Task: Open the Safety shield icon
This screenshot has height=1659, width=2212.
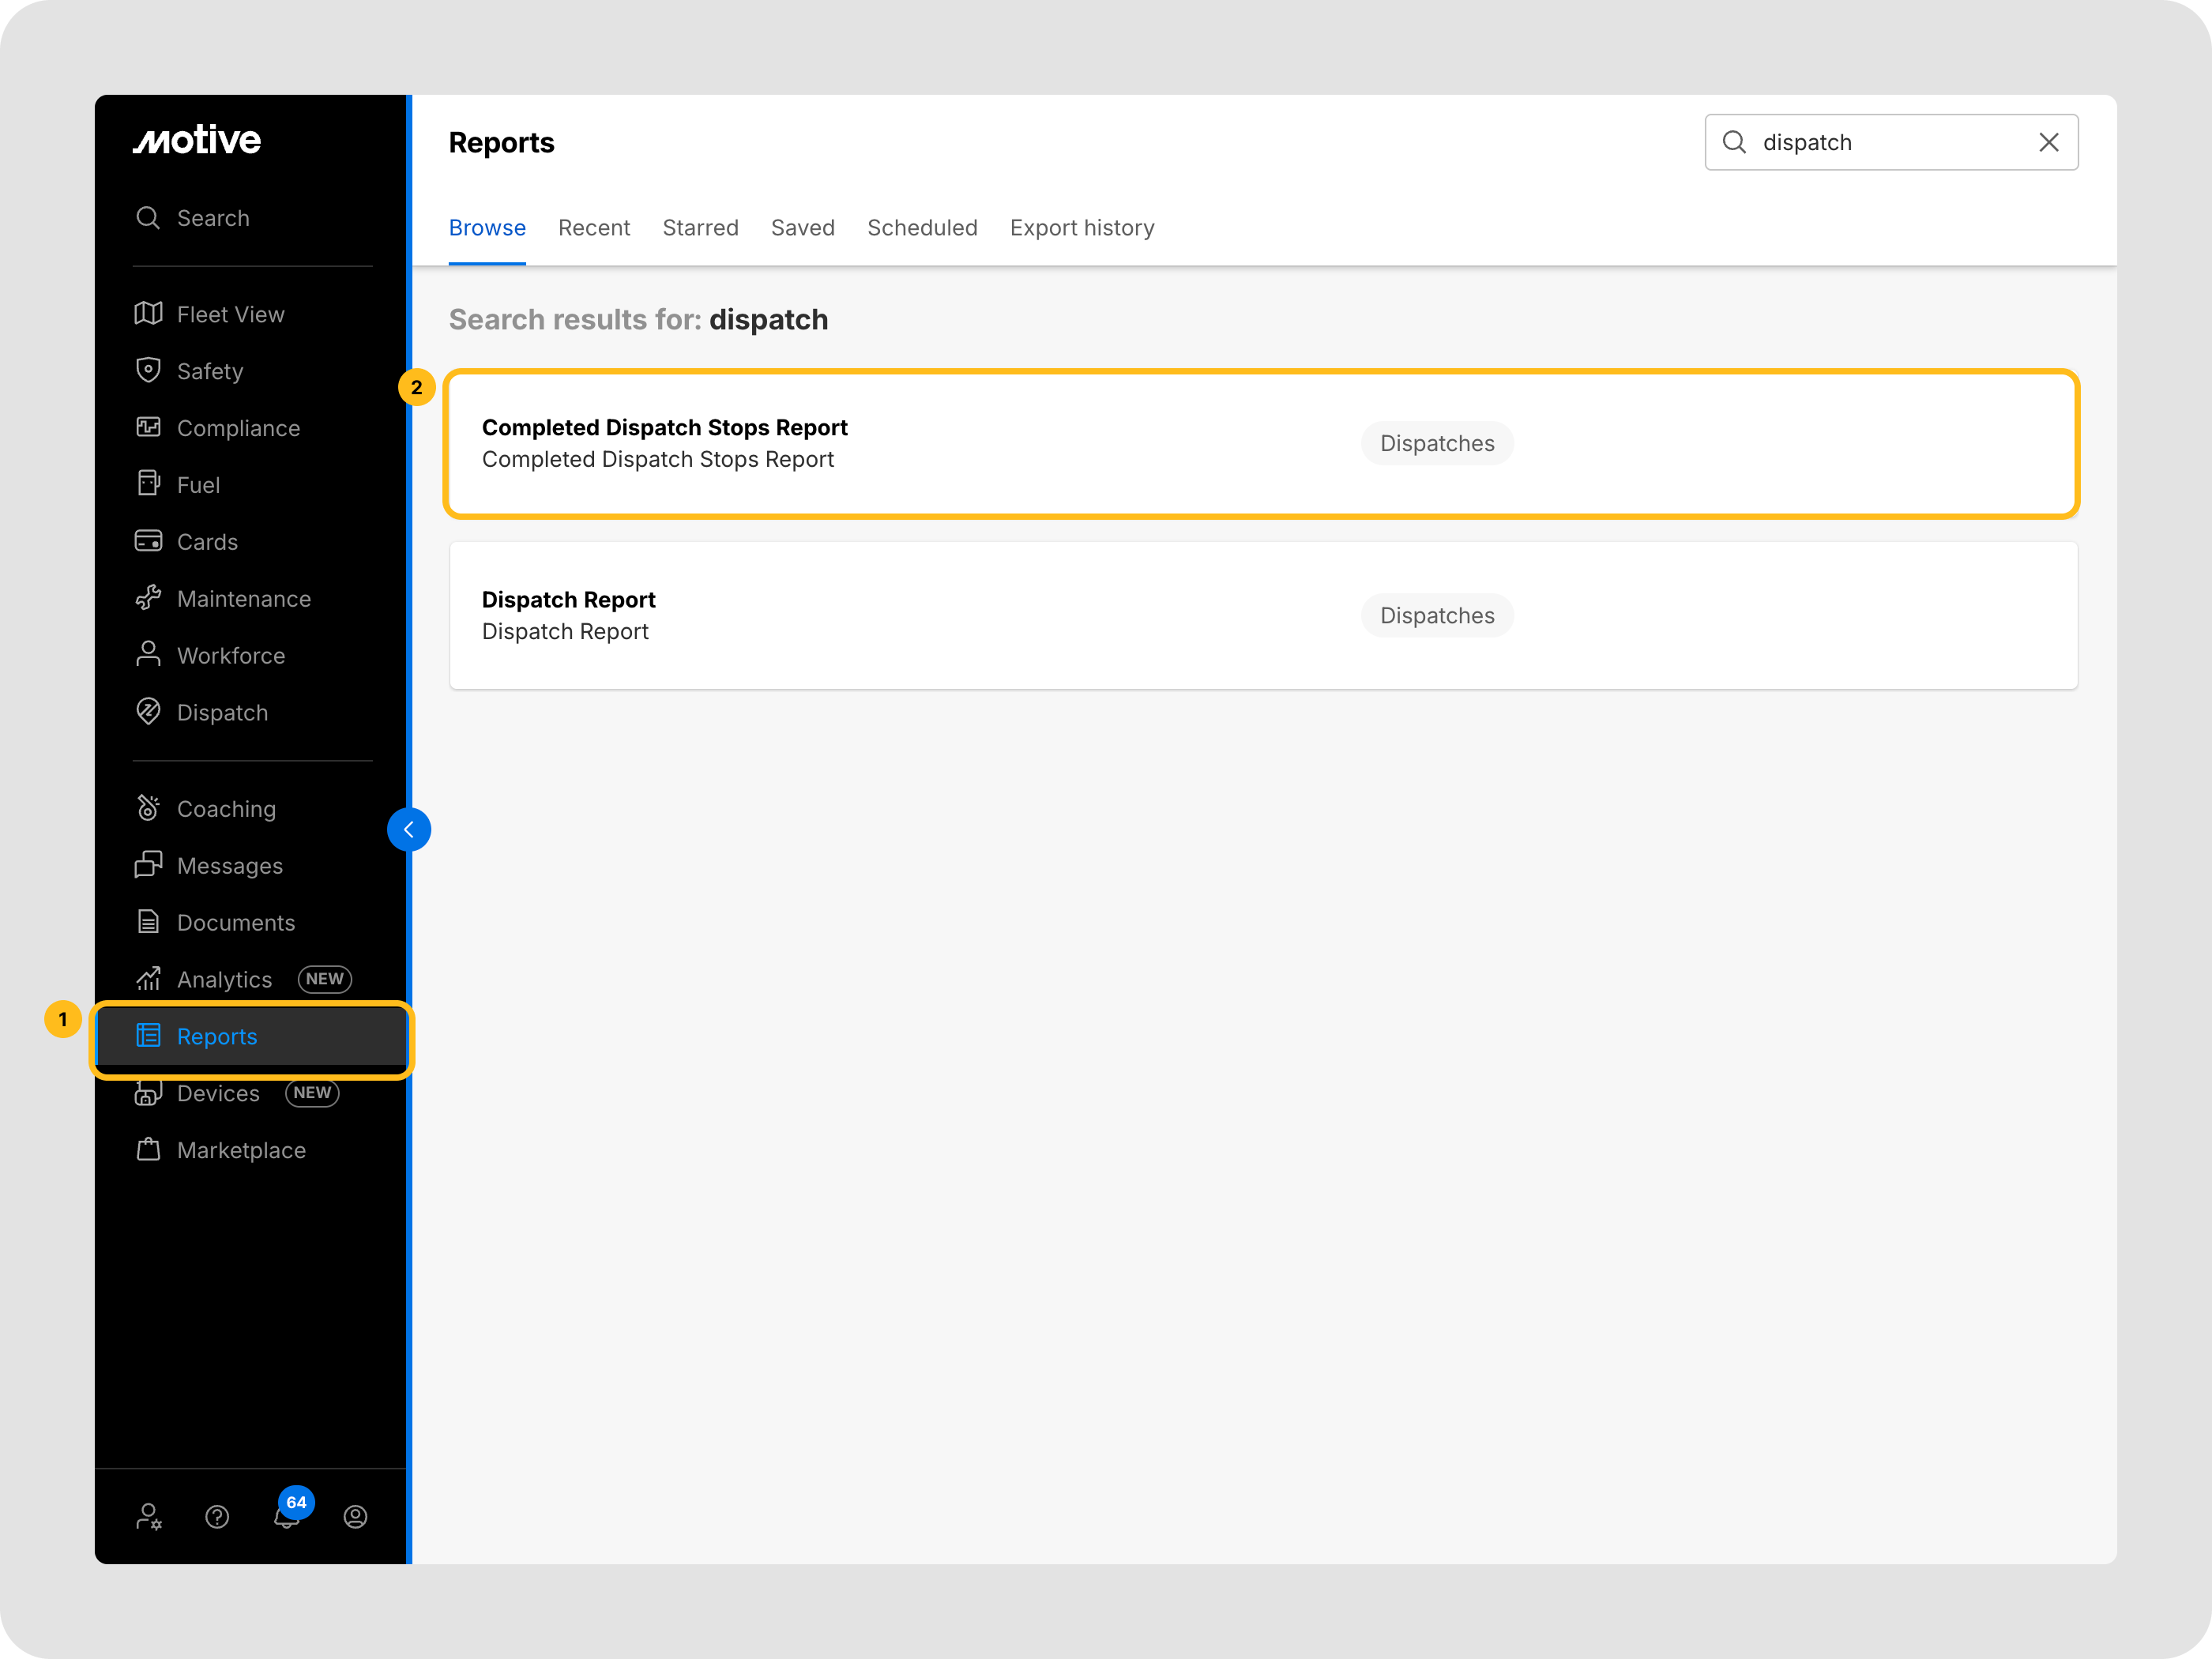Action: [148, 370]
